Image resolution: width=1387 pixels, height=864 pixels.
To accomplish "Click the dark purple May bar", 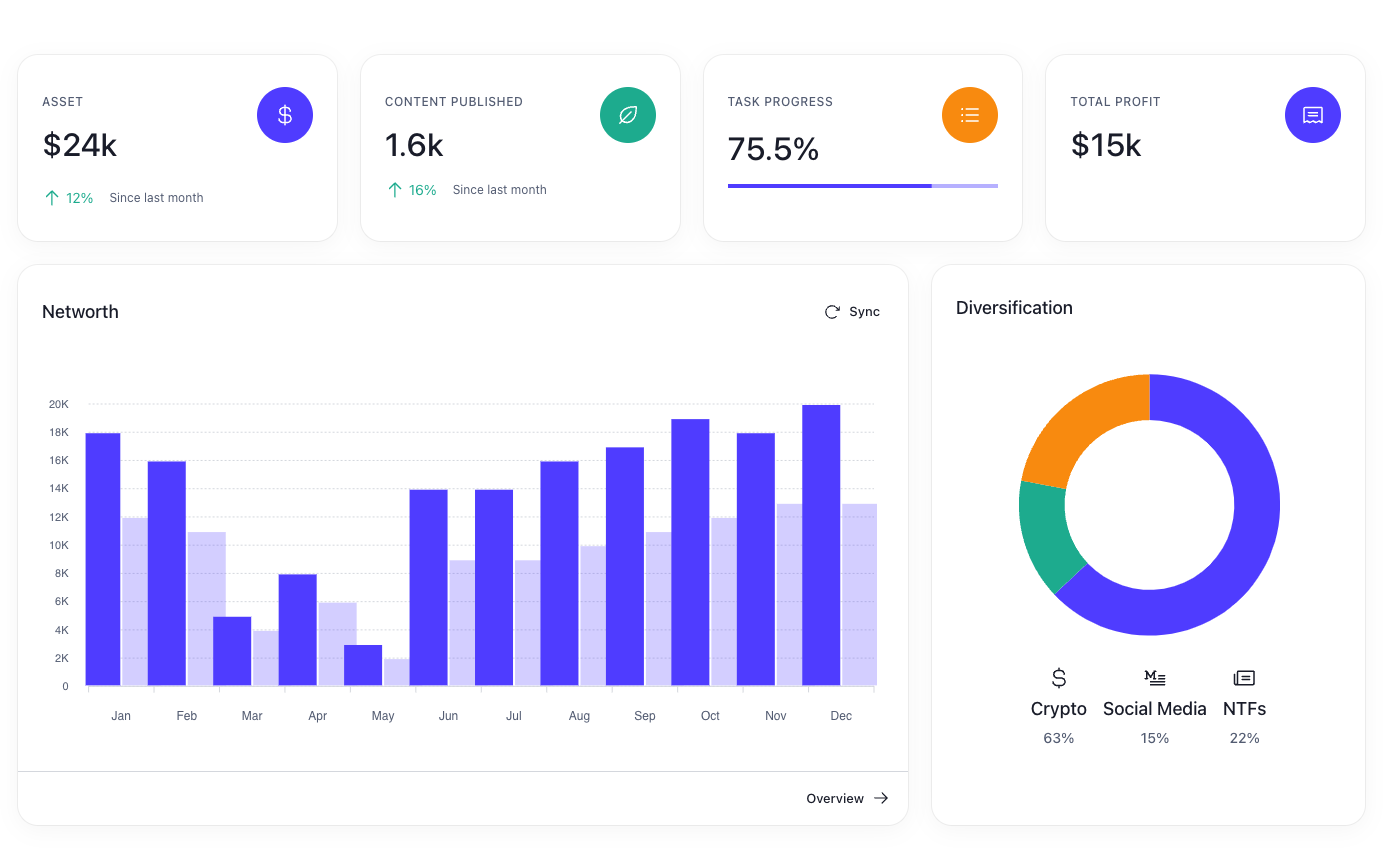I will [363, 665].
